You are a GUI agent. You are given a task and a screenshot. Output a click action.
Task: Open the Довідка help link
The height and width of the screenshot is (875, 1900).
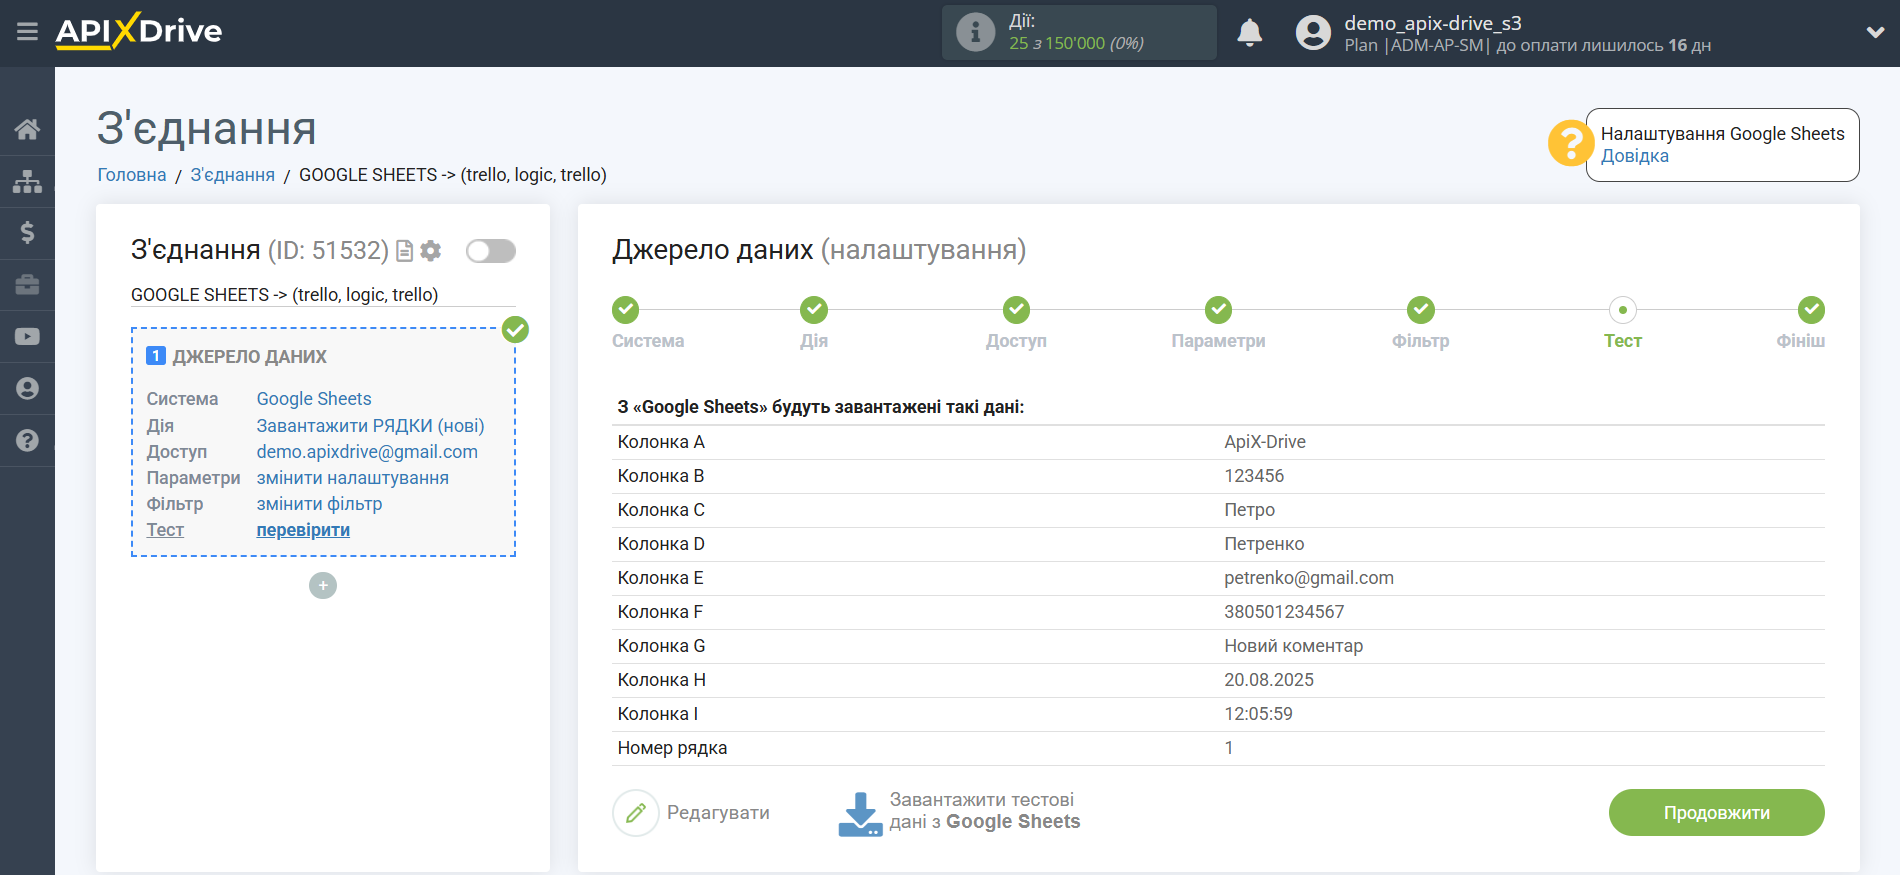click(1634, 156)
